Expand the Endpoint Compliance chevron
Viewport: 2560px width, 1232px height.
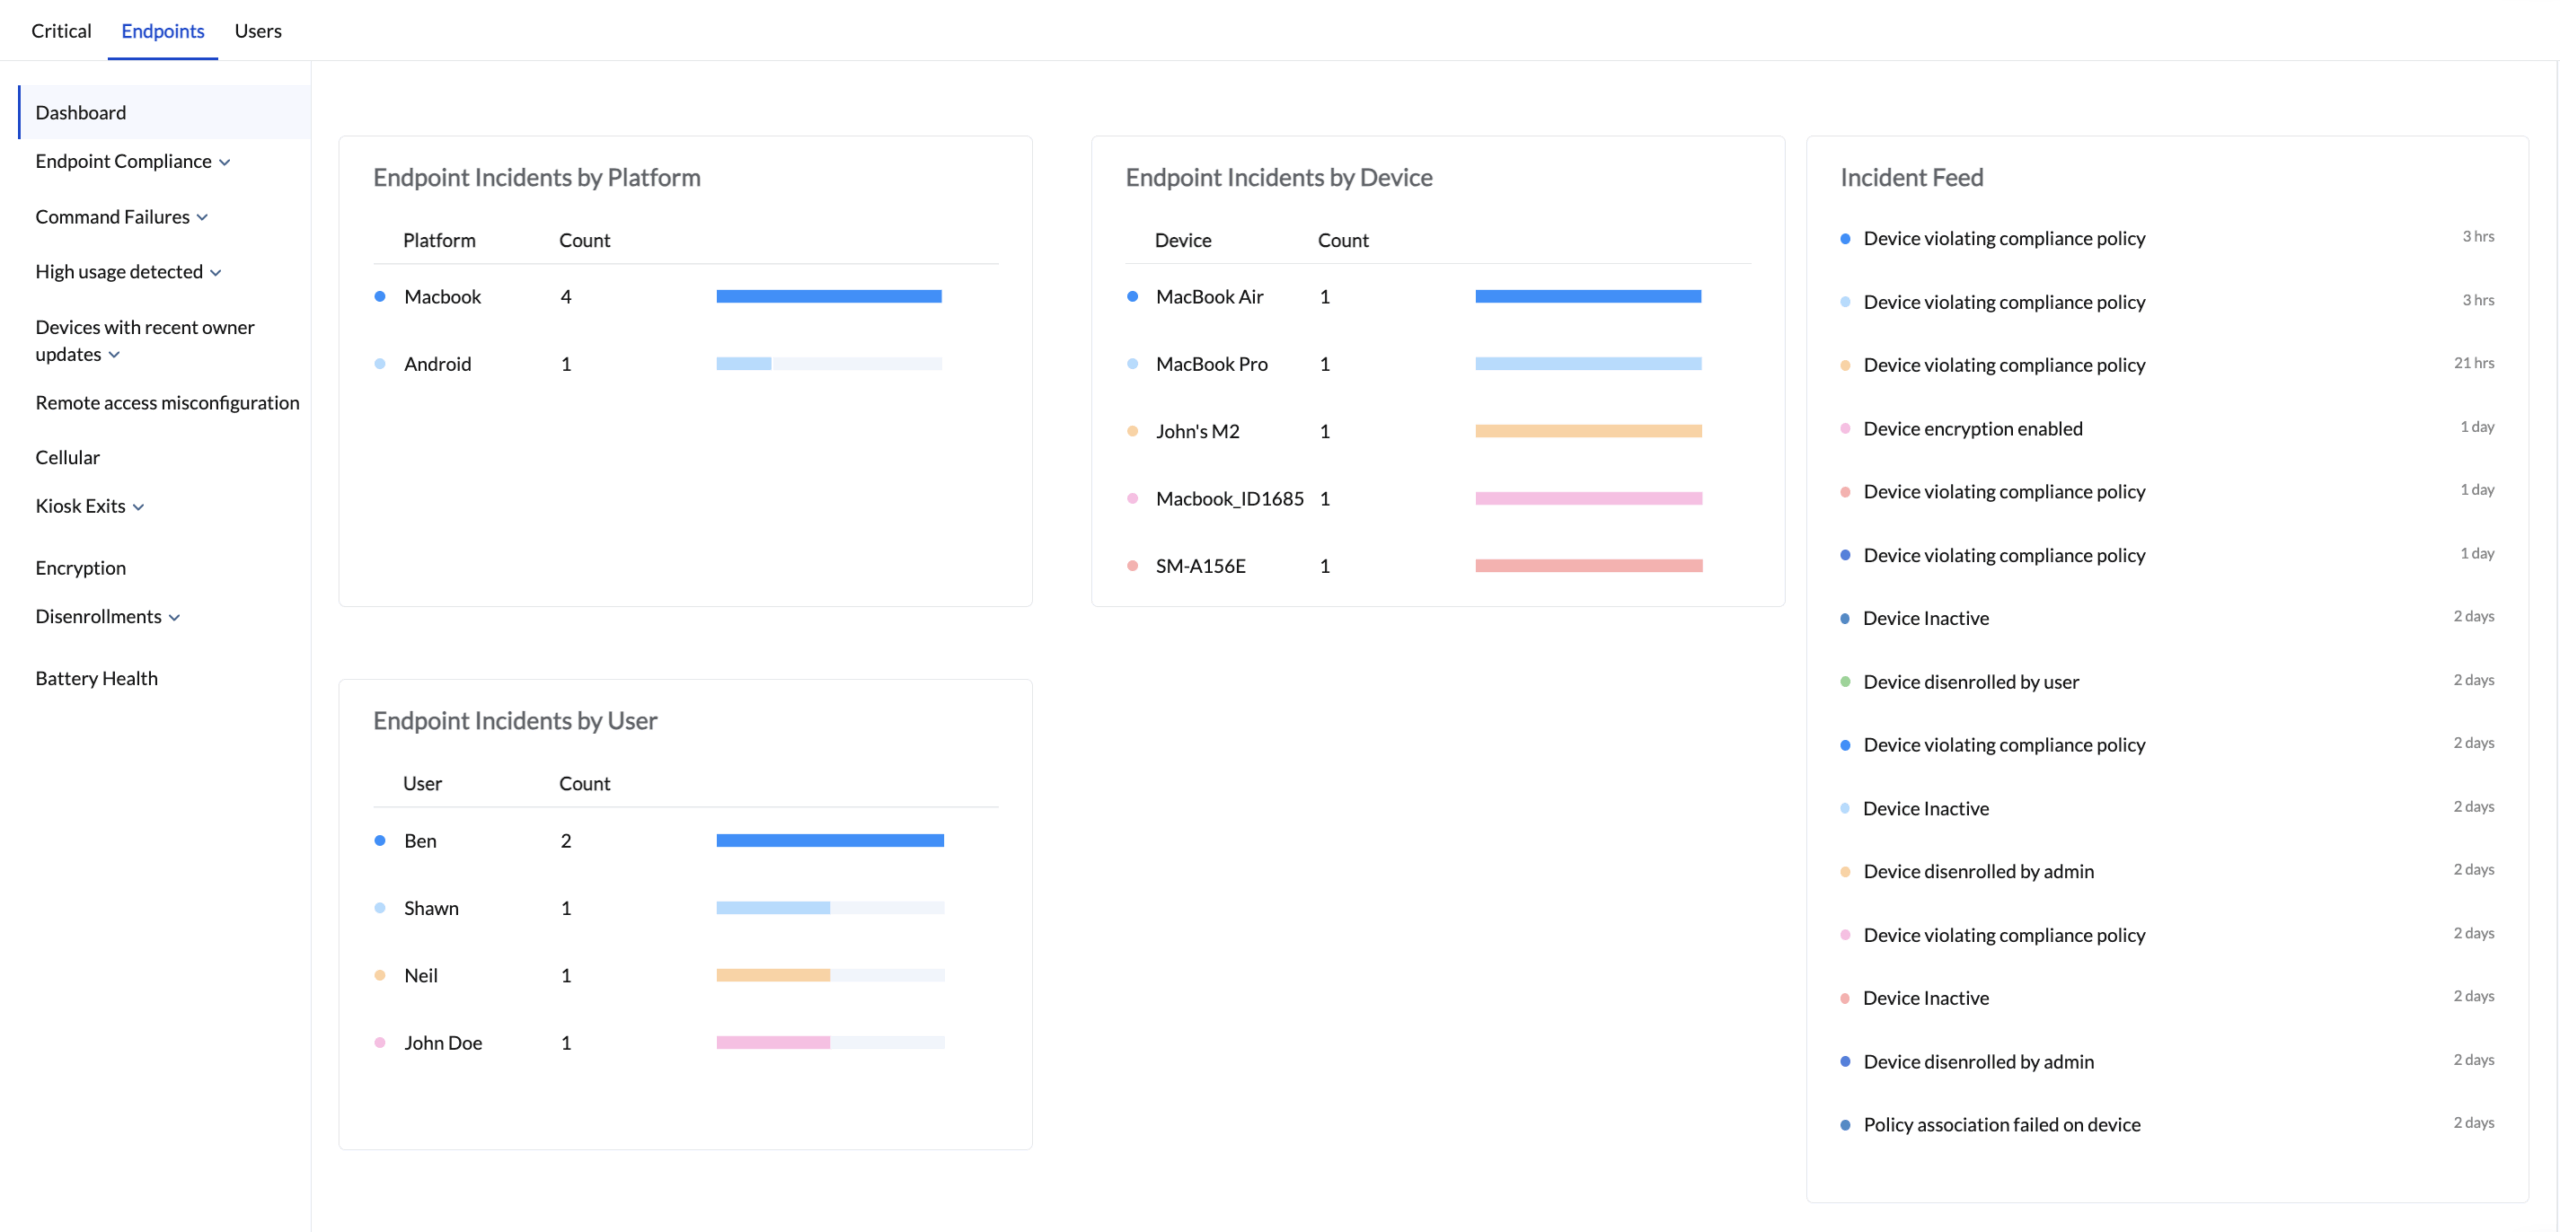coord(224,163)
